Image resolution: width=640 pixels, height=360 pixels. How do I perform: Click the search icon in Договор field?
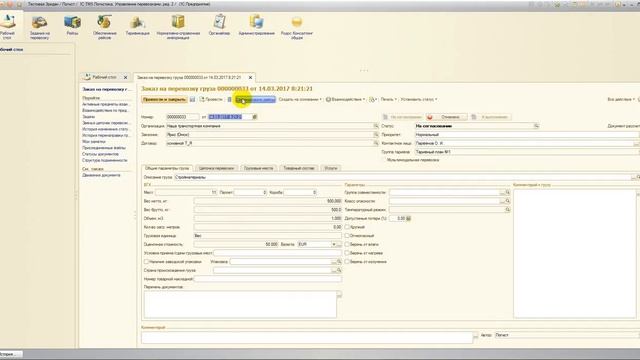376,143
